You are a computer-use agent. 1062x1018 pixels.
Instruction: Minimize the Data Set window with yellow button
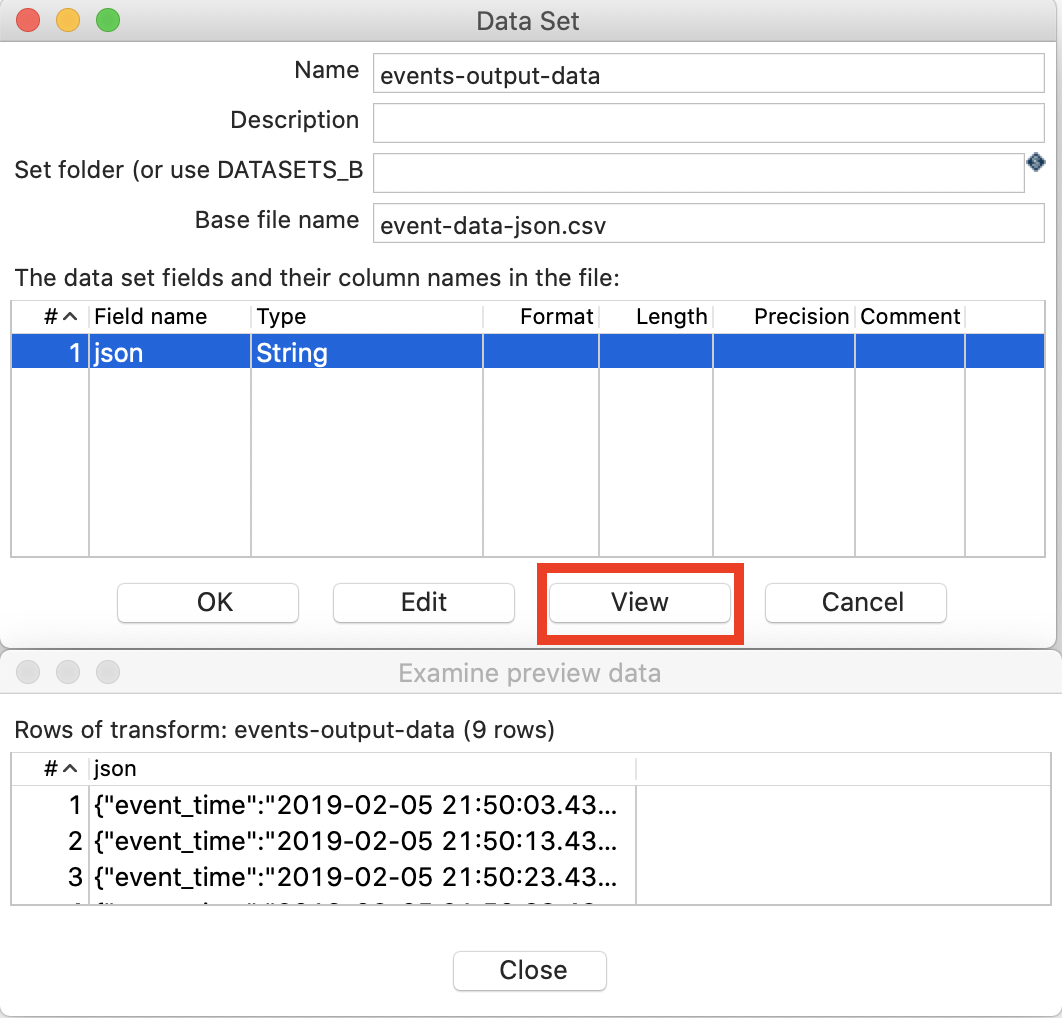click(x=68, y=20)
